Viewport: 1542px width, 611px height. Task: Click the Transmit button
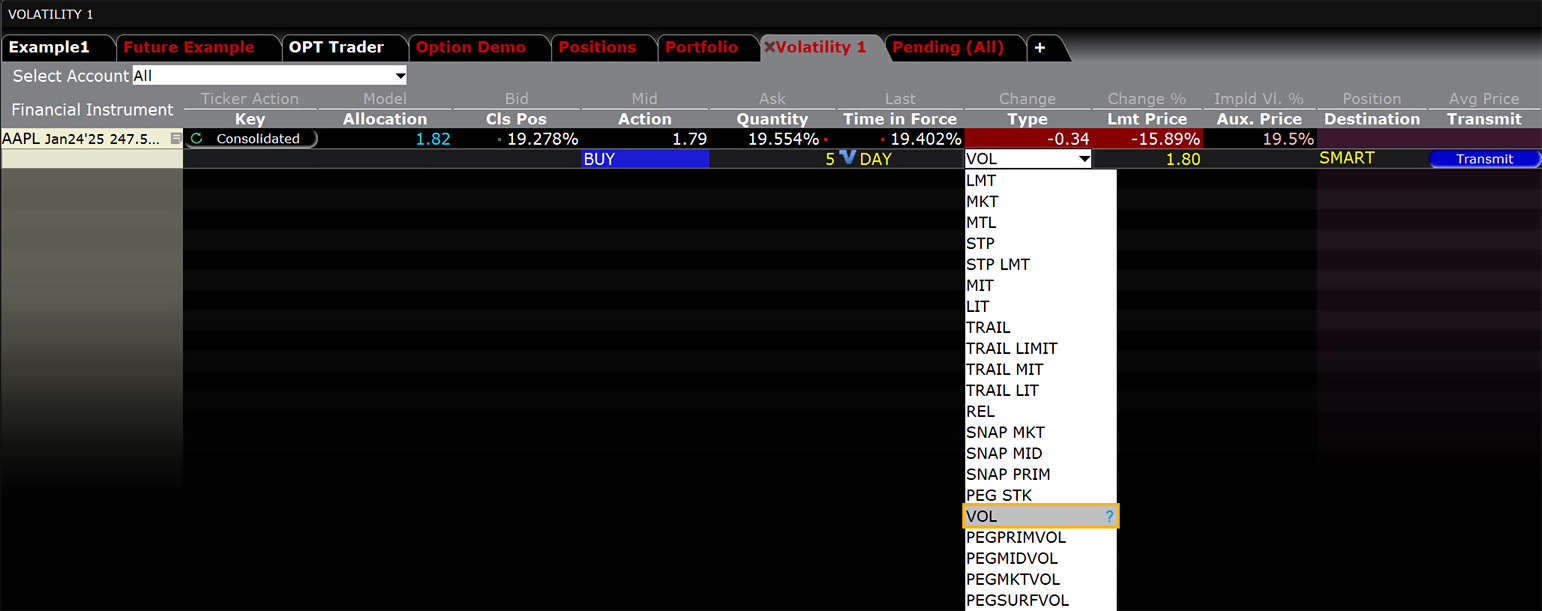(x=1484, y=158)
